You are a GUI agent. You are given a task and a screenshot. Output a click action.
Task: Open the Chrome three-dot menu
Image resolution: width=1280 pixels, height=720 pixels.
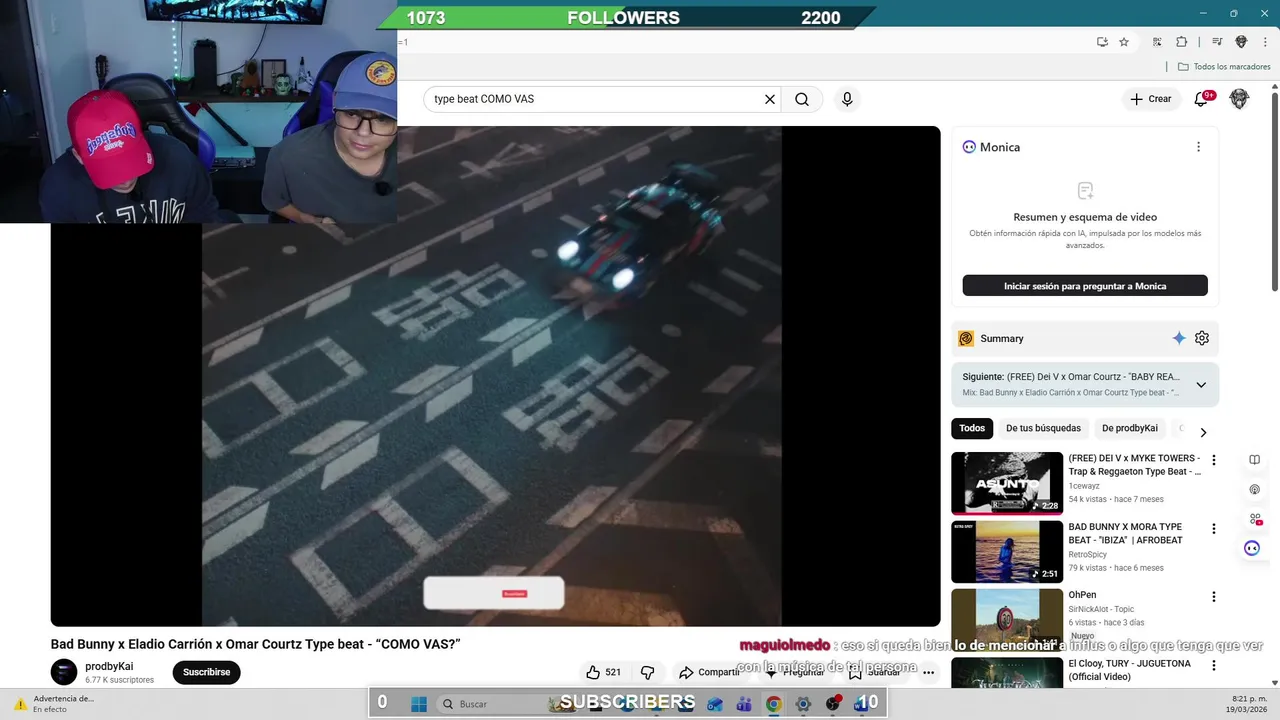(x=1265, y=42)
